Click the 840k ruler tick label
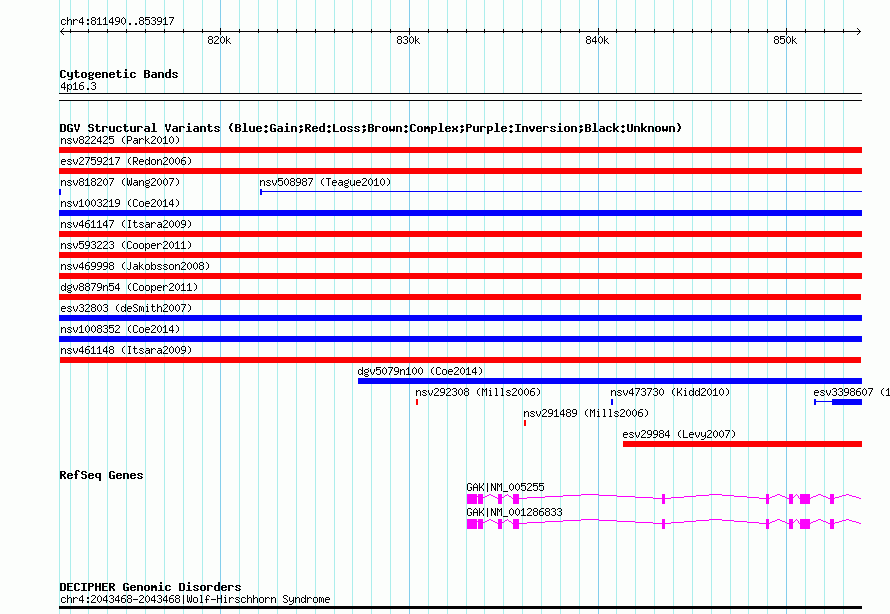The width and height of the screenshot is (890, 614). (597, 40)
